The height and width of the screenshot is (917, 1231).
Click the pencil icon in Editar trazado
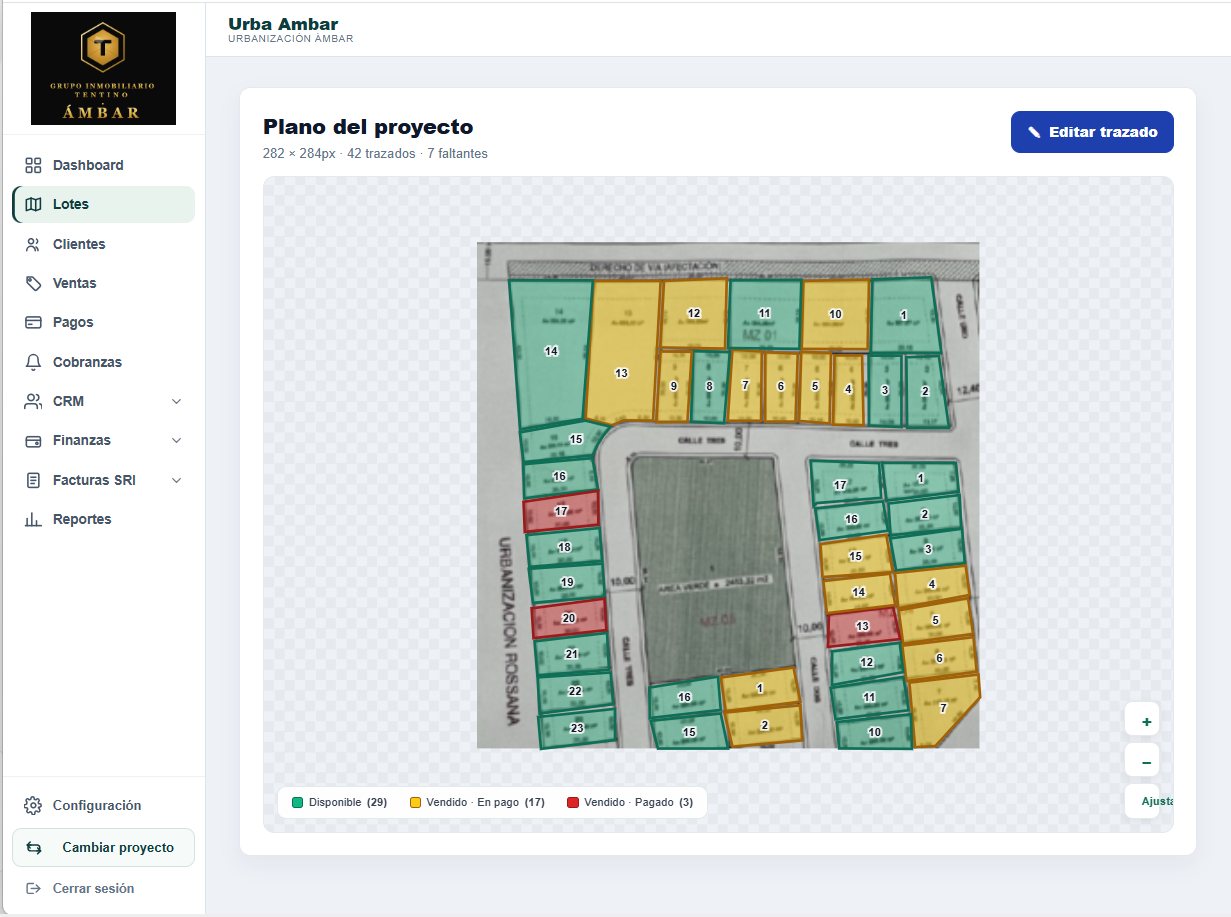click(x=1034, y=132)
